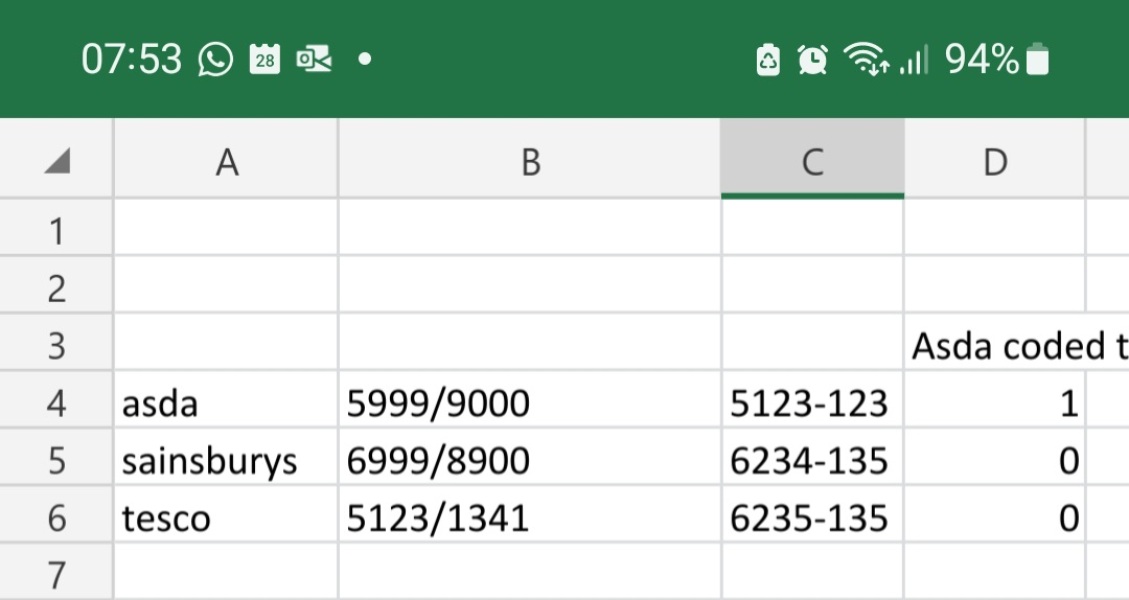Tap the alarm clock status icon
The image size is (1129, 600).
pos(812,59)
